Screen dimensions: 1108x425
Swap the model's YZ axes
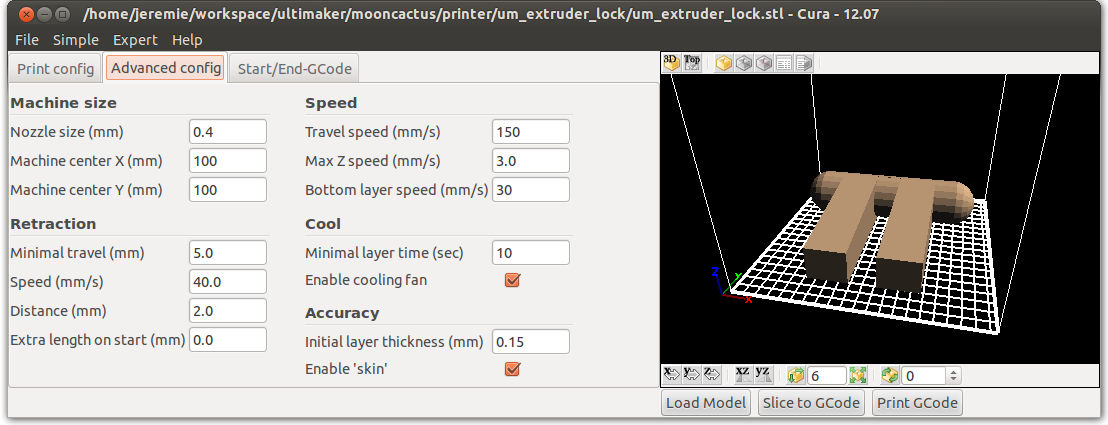[x=762, y=375]
